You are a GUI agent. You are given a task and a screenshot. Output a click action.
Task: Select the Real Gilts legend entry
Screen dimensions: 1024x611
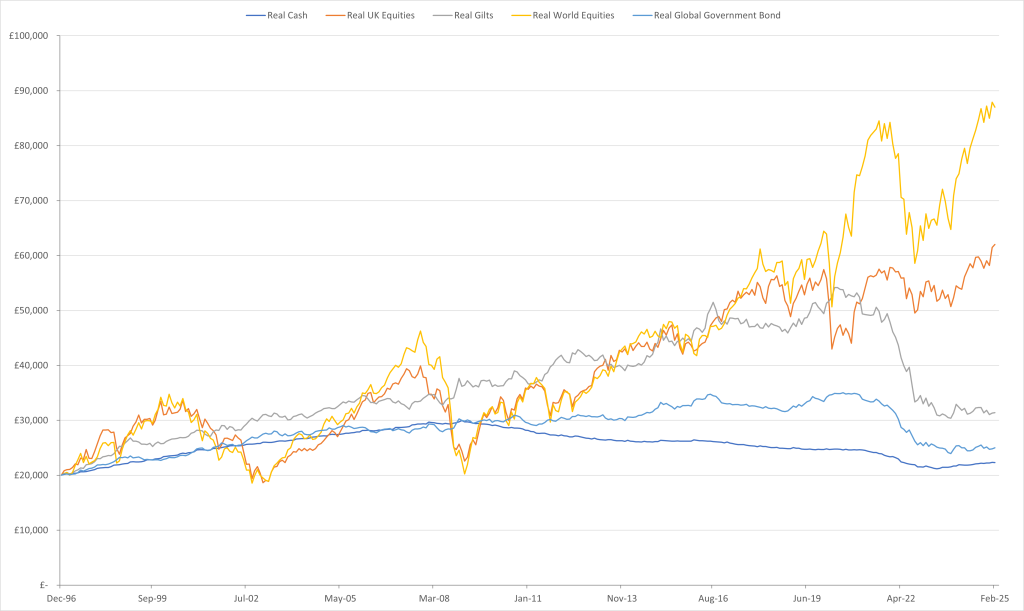[463, 15]
